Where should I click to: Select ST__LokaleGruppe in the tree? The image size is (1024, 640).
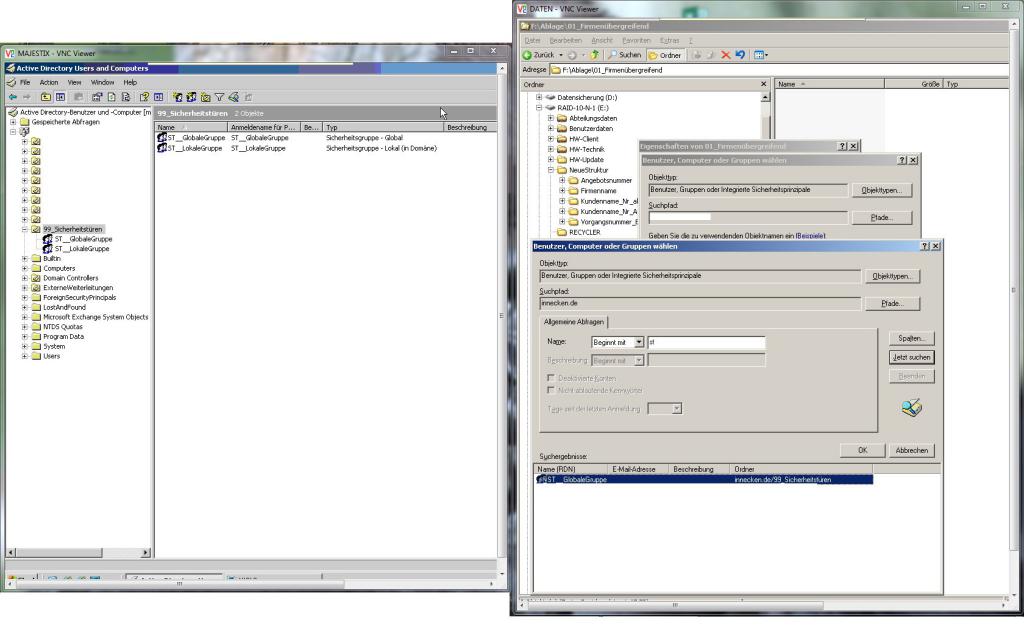[x=82, y=249]
